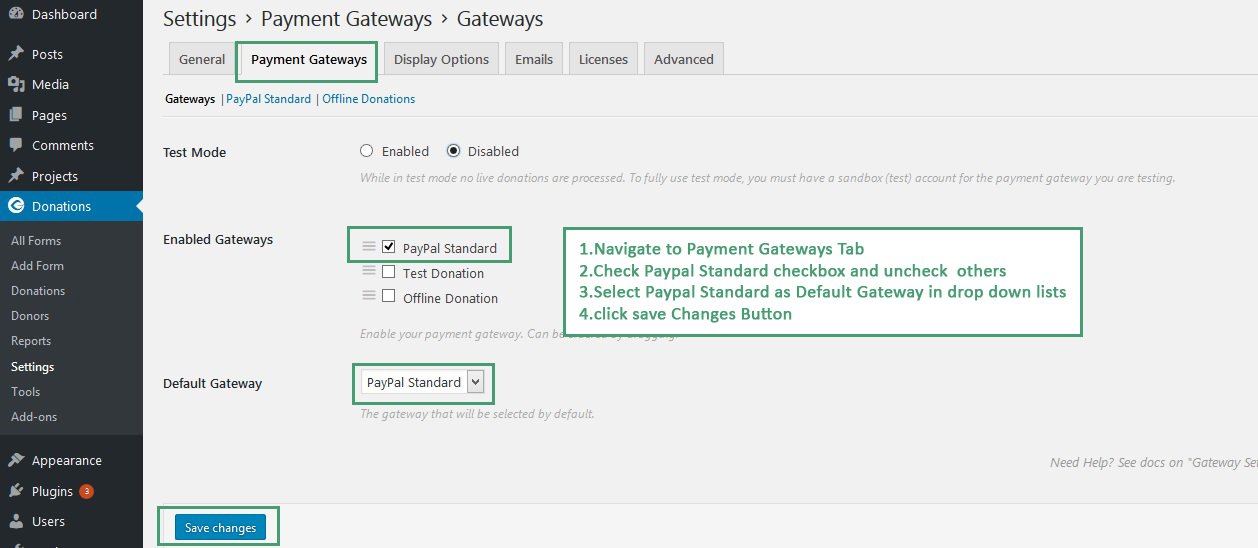
Task: Check the Test Donation gateway checkbox
Action: [389, 271]
